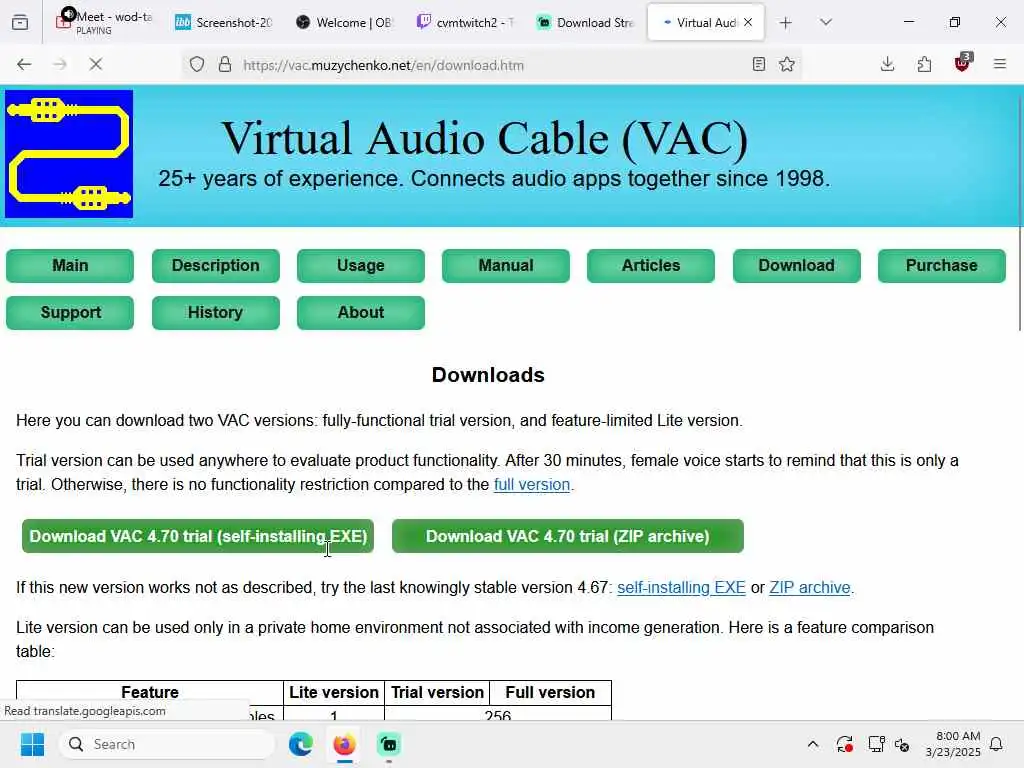Open Windows Start menu
Image resolution: width=1024 pixels, height=768 pixels.
32,744
